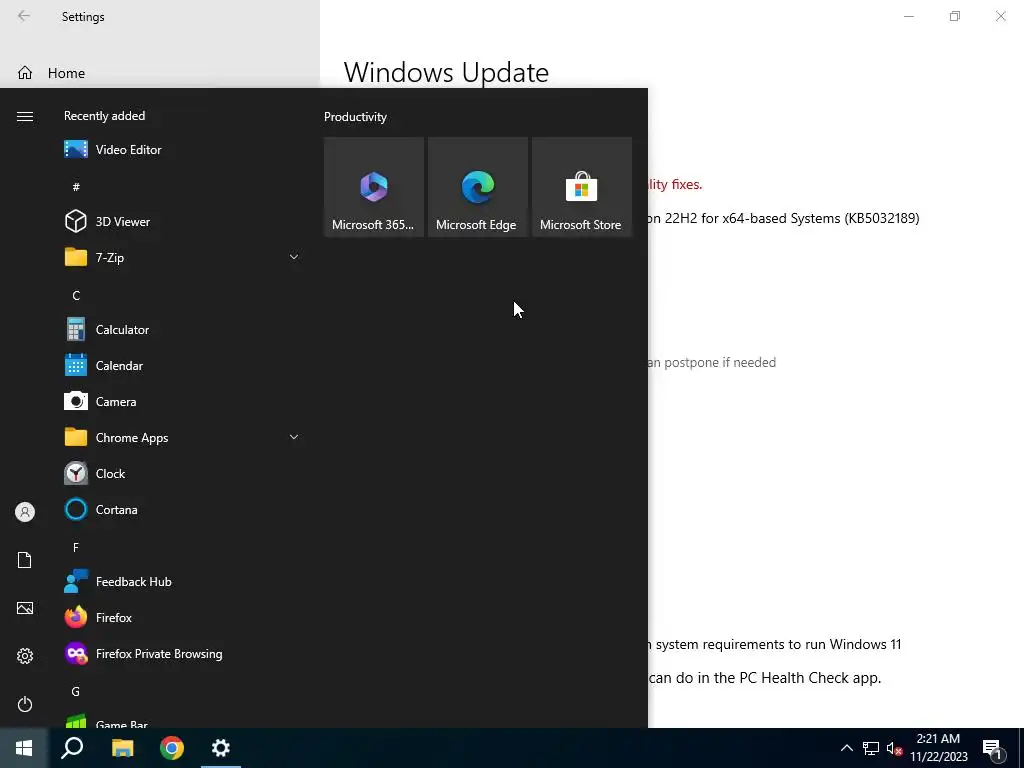Screen dimensions: 1024x768
Task: Open Pictures from Start sidebar
Action: coord(25,608)
